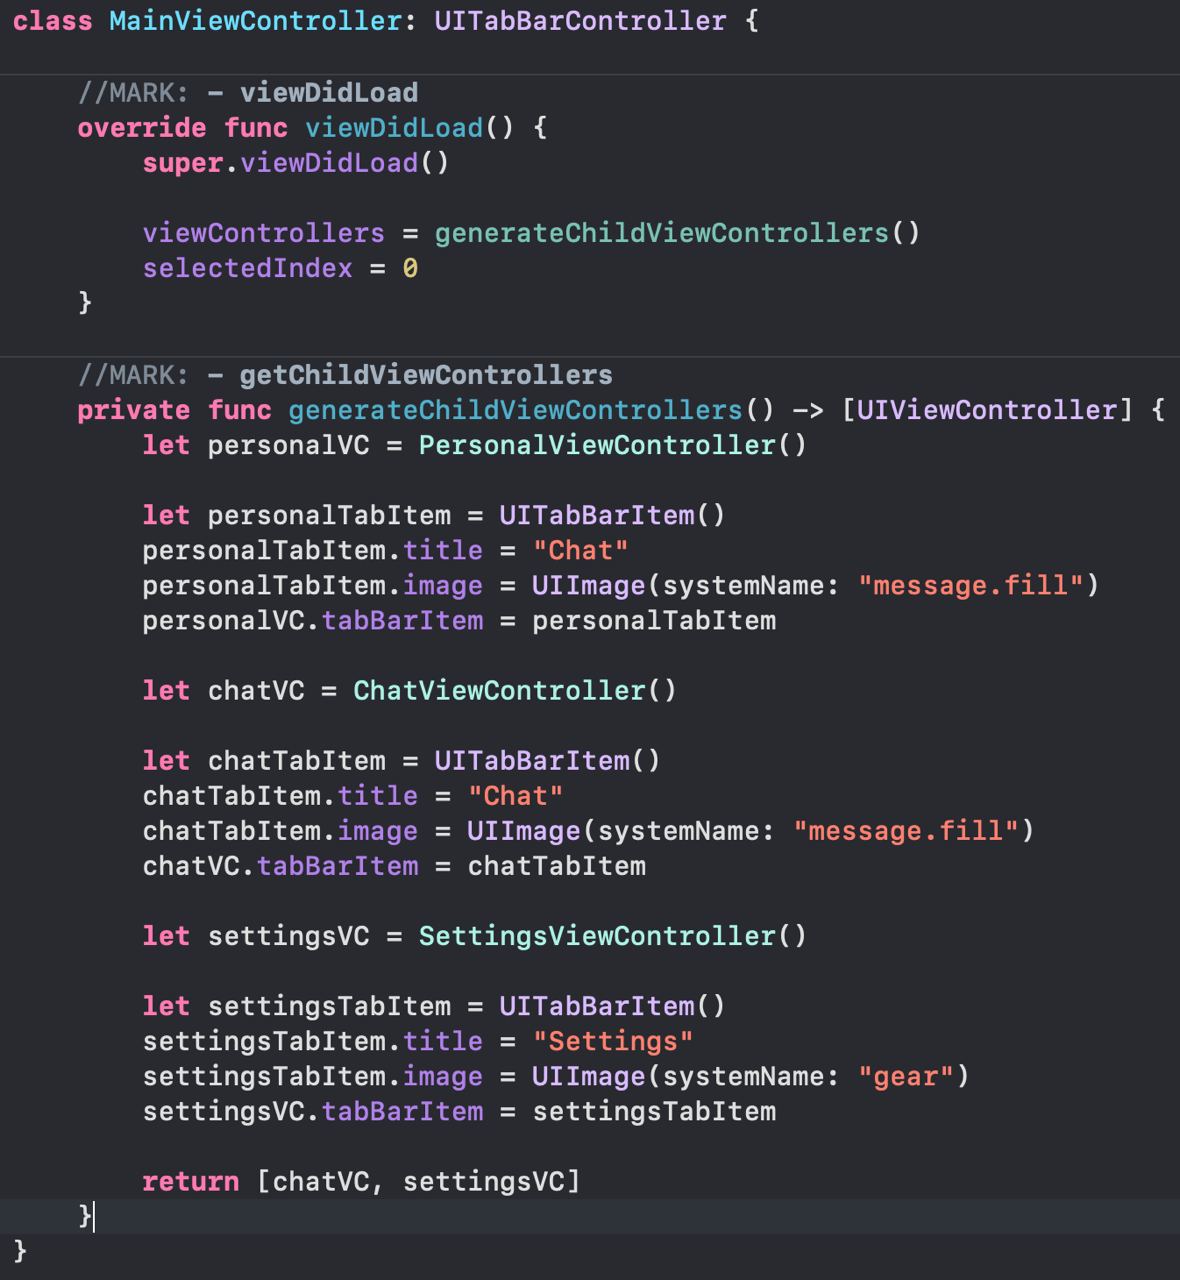Click 'selectedIndex = 0' line
The width and height of the screenshot is (1180, 1280).
click(x=280, y=268)
